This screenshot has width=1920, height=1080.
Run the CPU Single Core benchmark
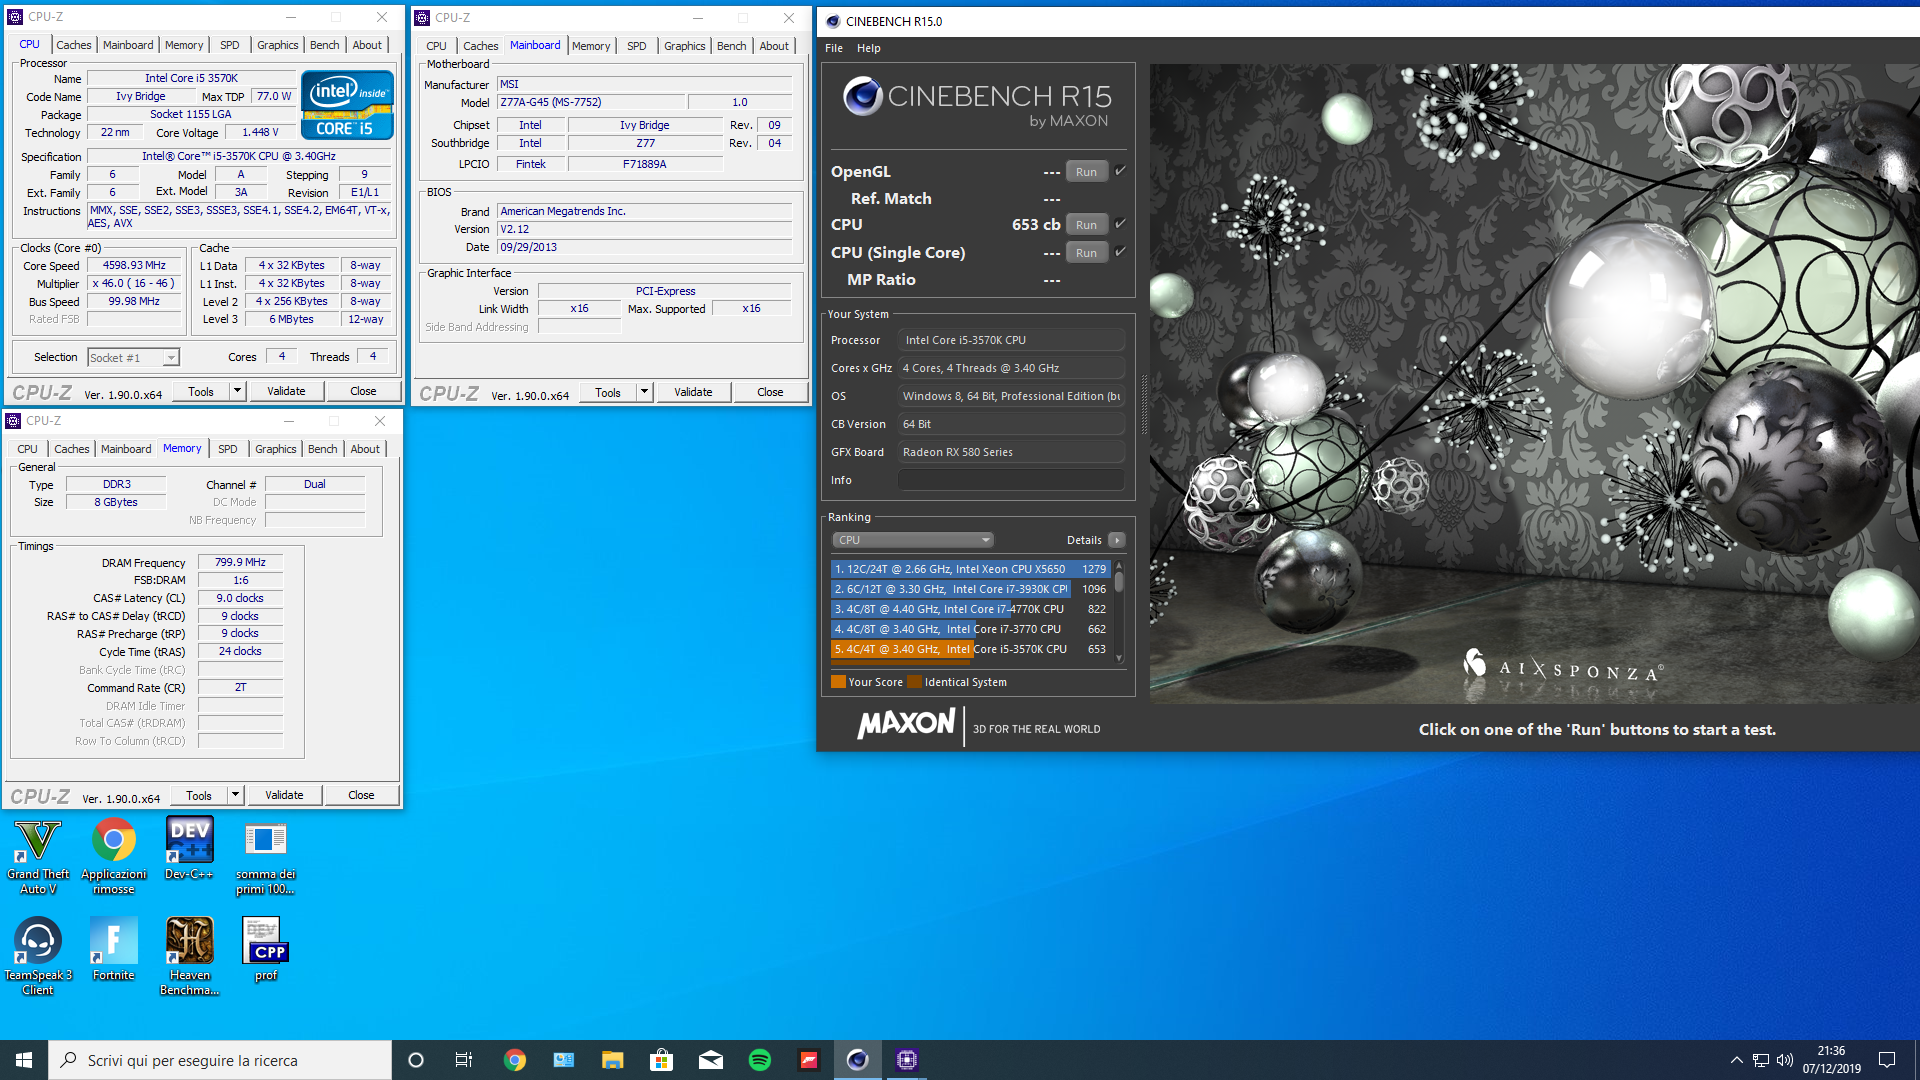1087,253
